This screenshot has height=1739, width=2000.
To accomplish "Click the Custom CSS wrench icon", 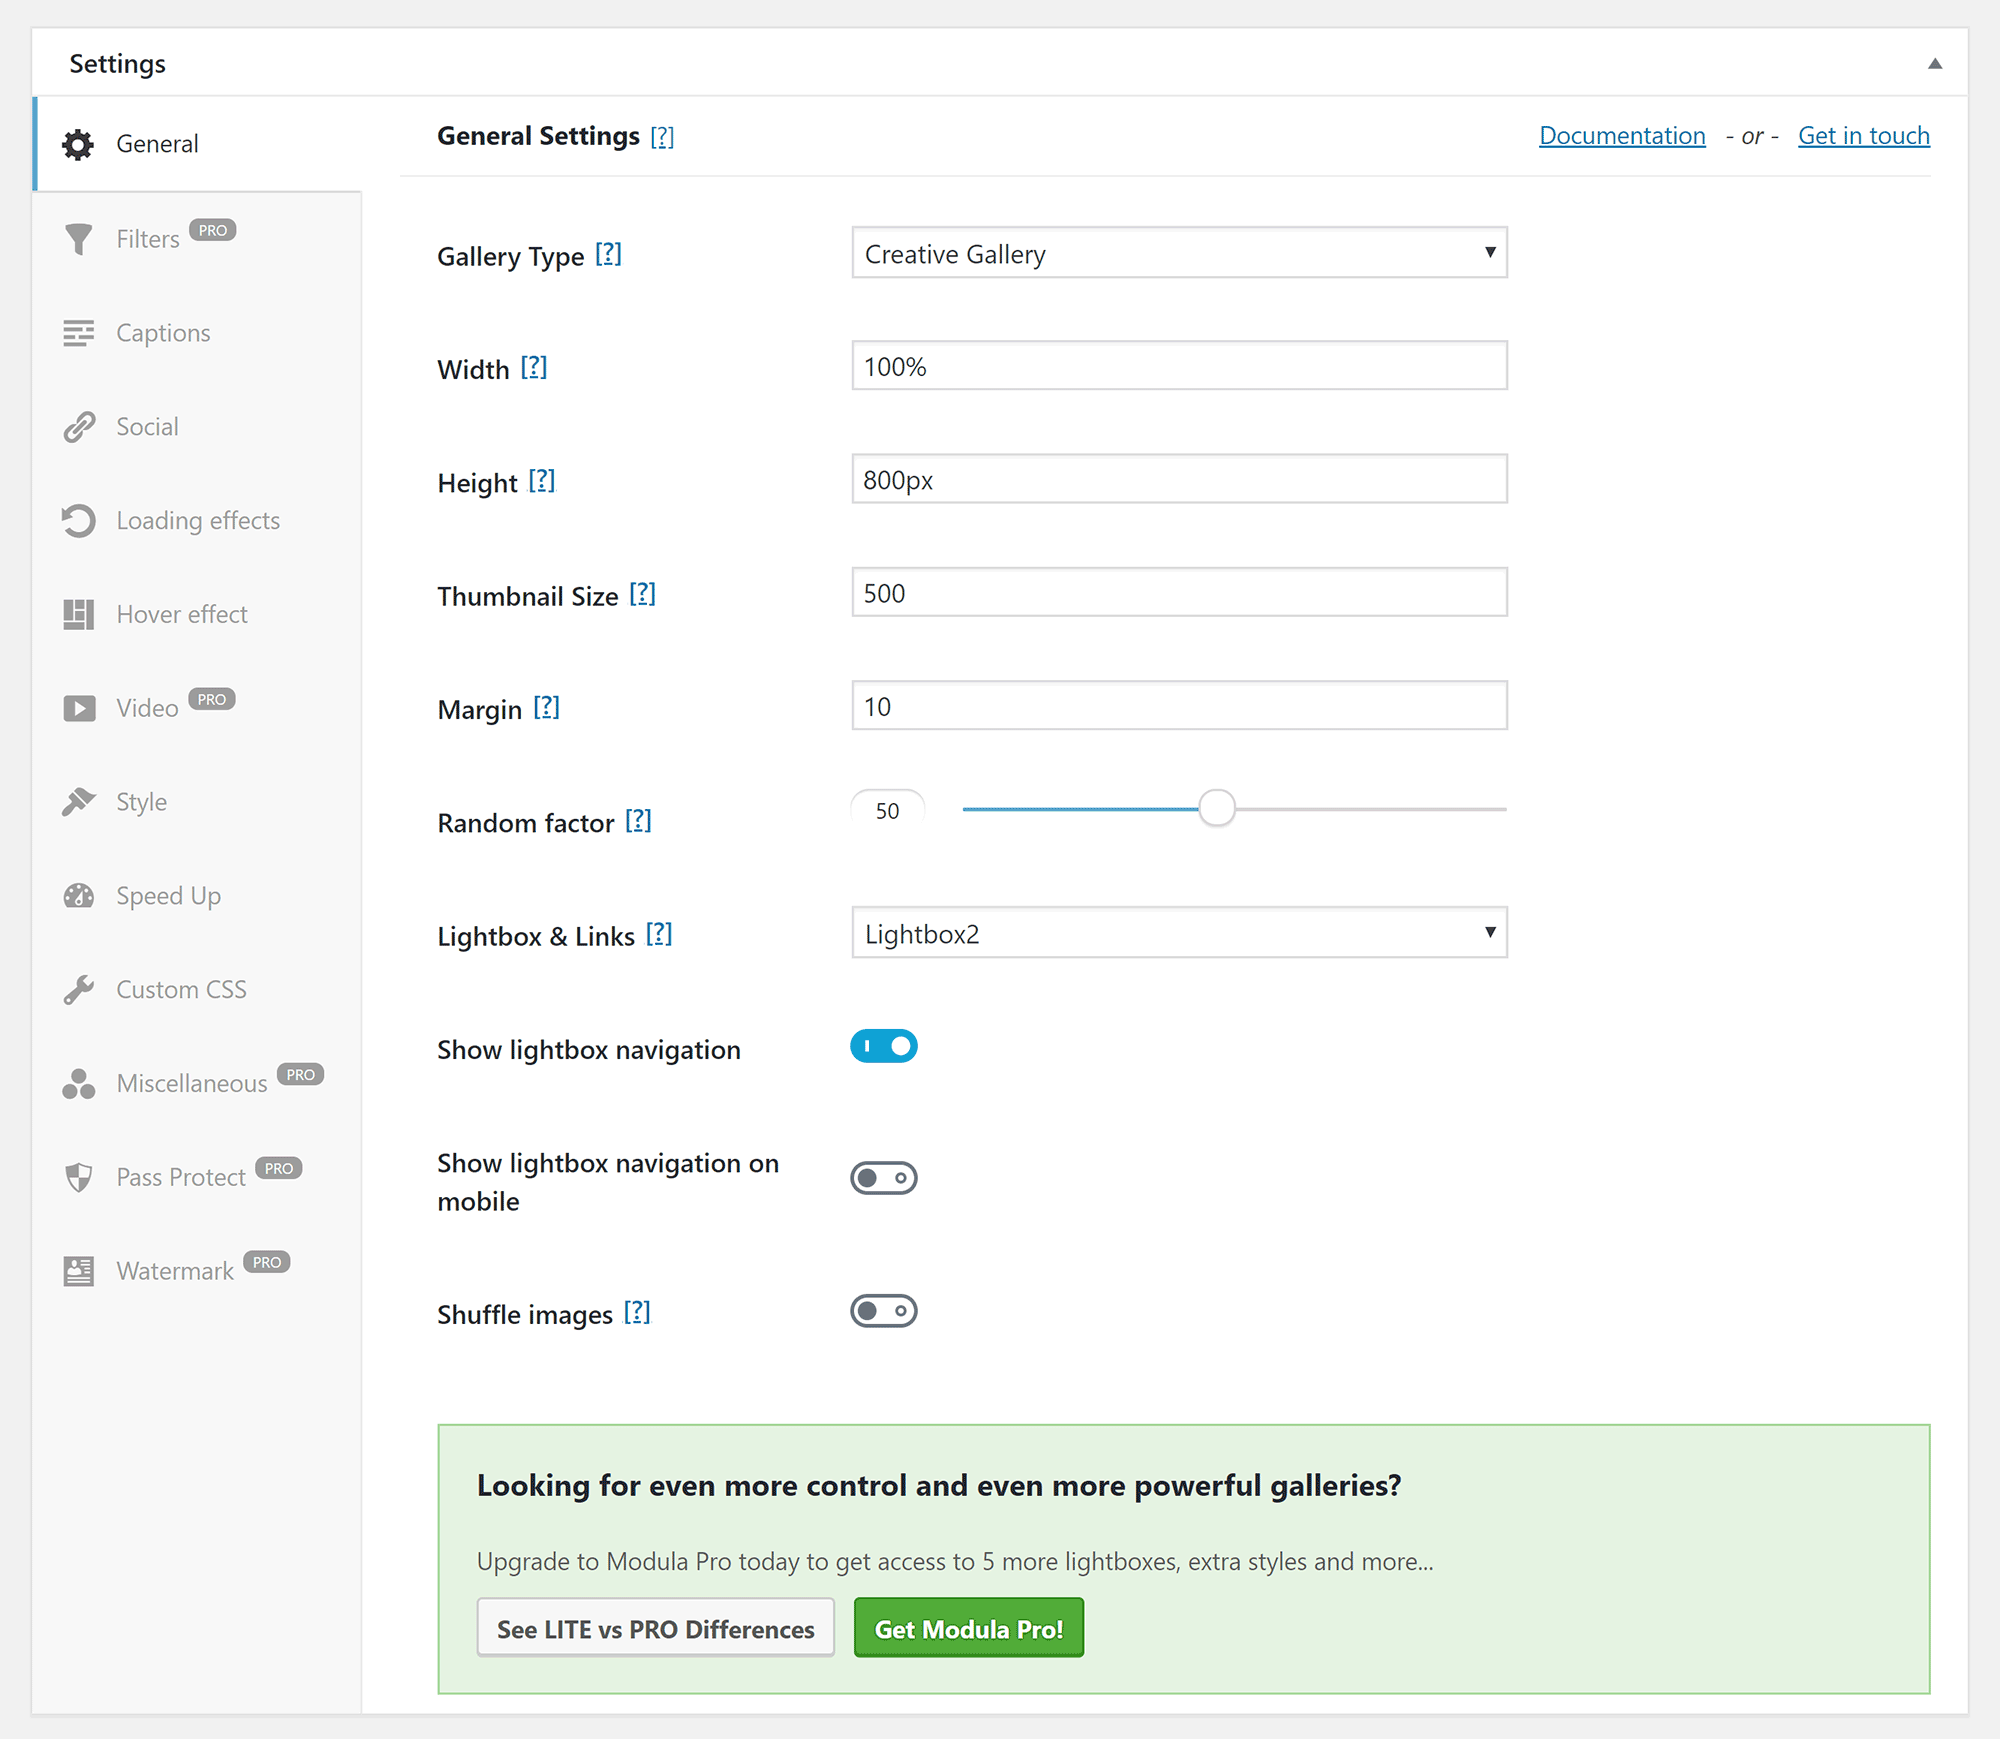I will click(78, 990).
